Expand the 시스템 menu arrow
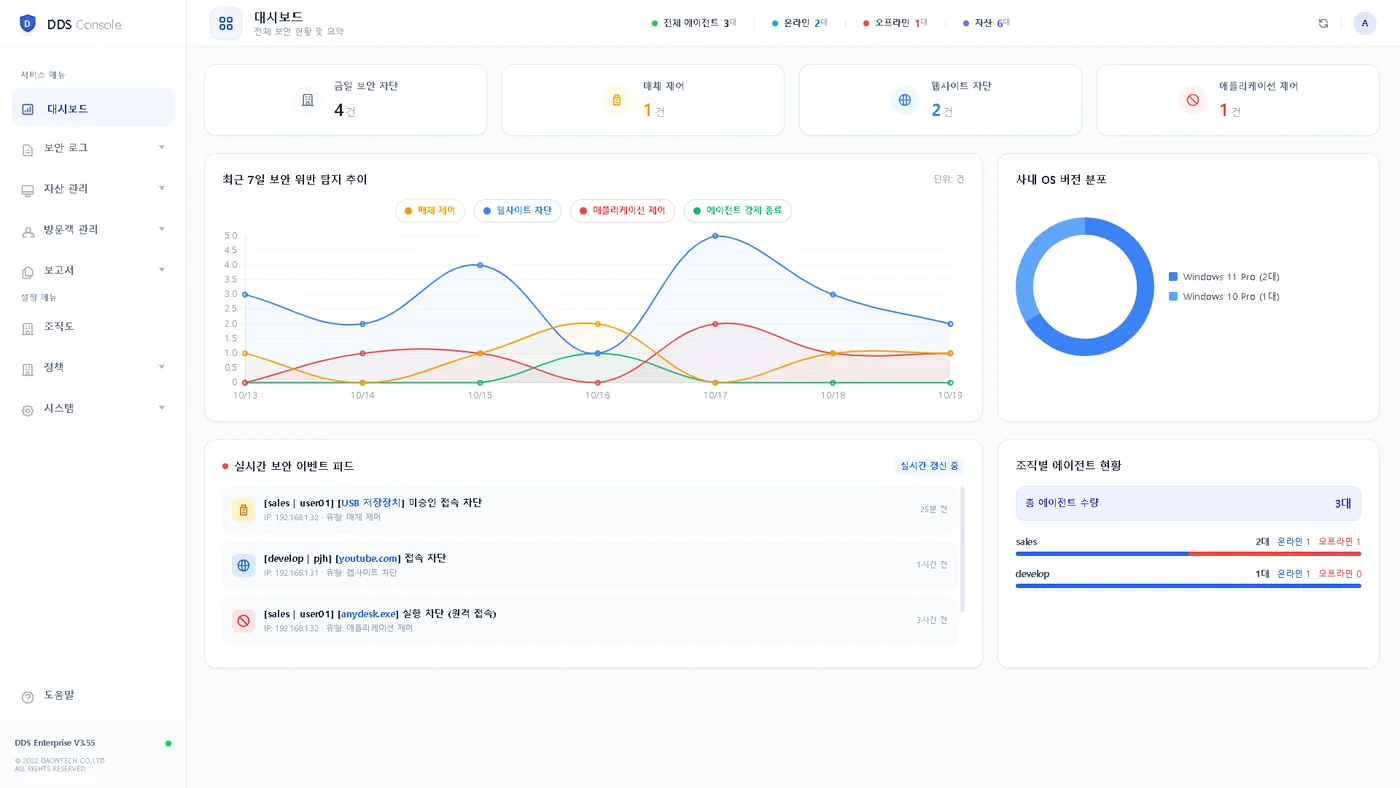 (162, 408)
